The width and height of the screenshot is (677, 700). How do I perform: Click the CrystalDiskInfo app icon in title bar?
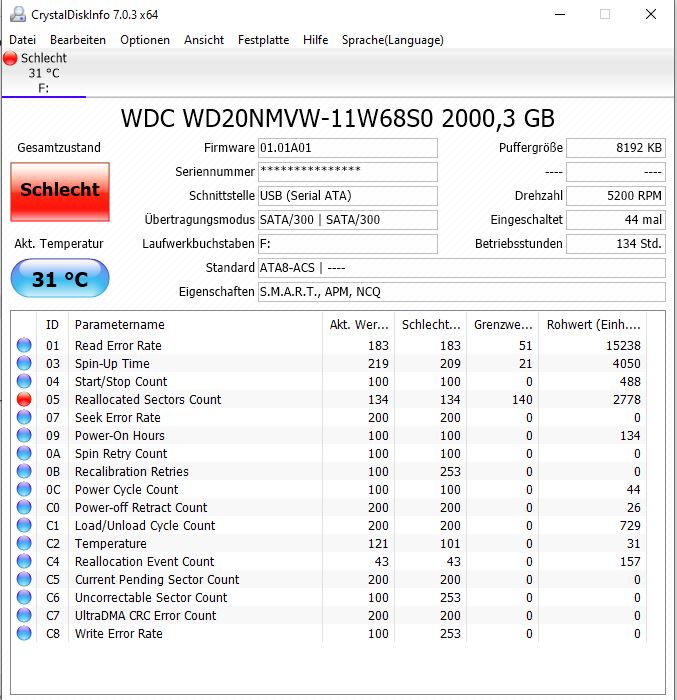click(18, 14)
